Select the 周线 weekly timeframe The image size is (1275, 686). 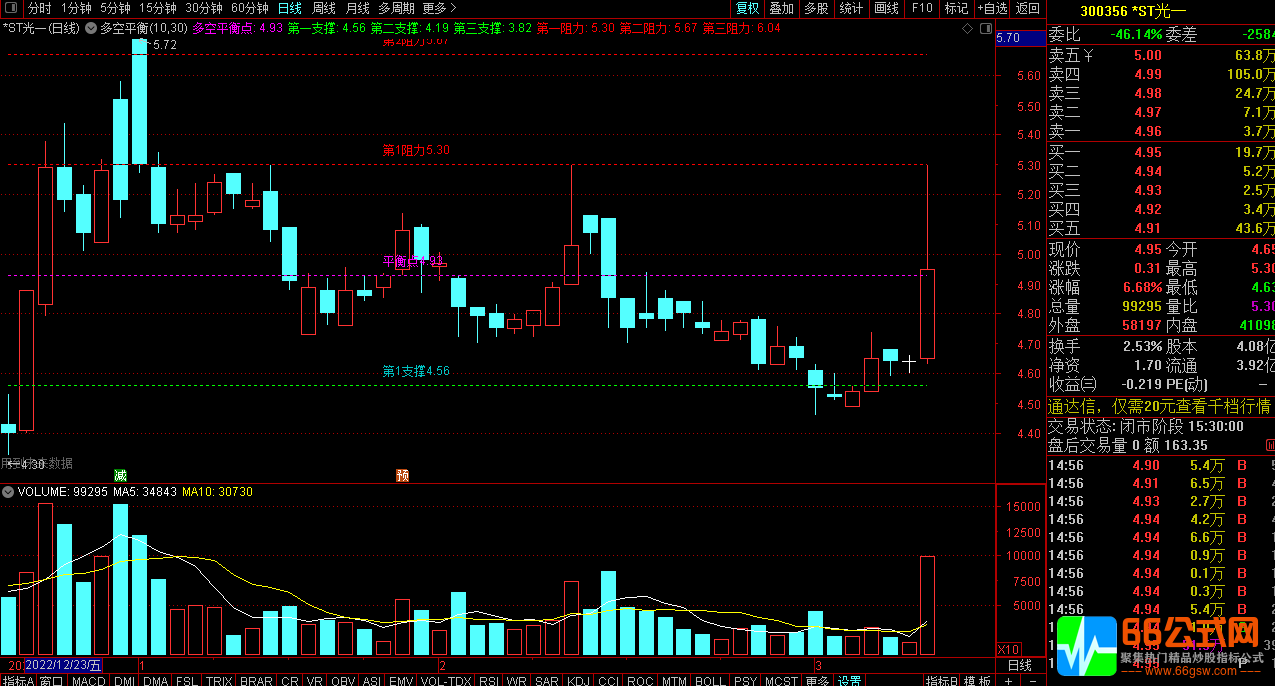pos(324,8)
